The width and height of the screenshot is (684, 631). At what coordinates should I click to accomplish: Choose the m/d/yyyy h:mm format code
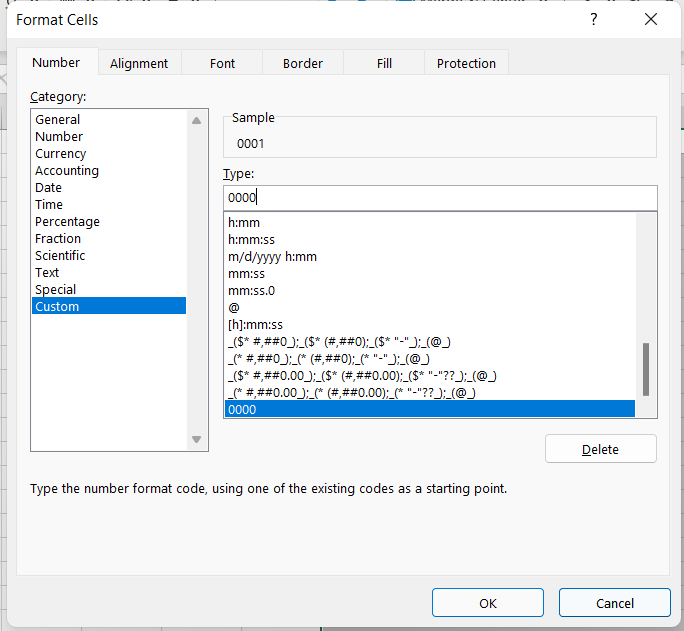(x=430, y=256)
